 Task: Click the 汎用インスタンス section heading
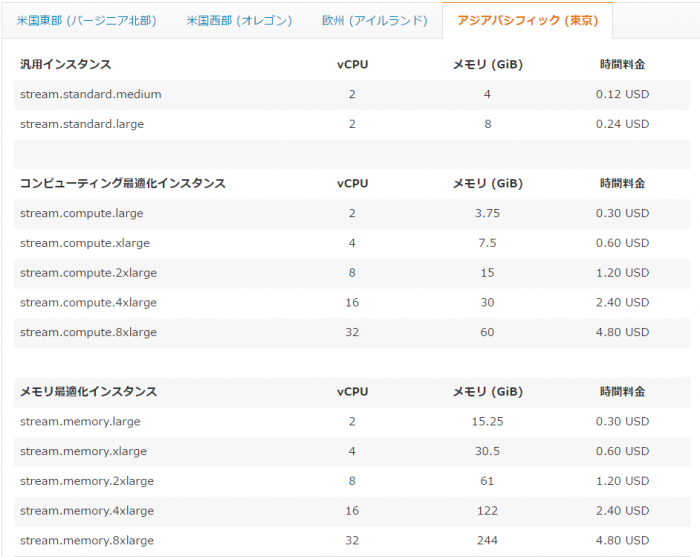point(66,64)
